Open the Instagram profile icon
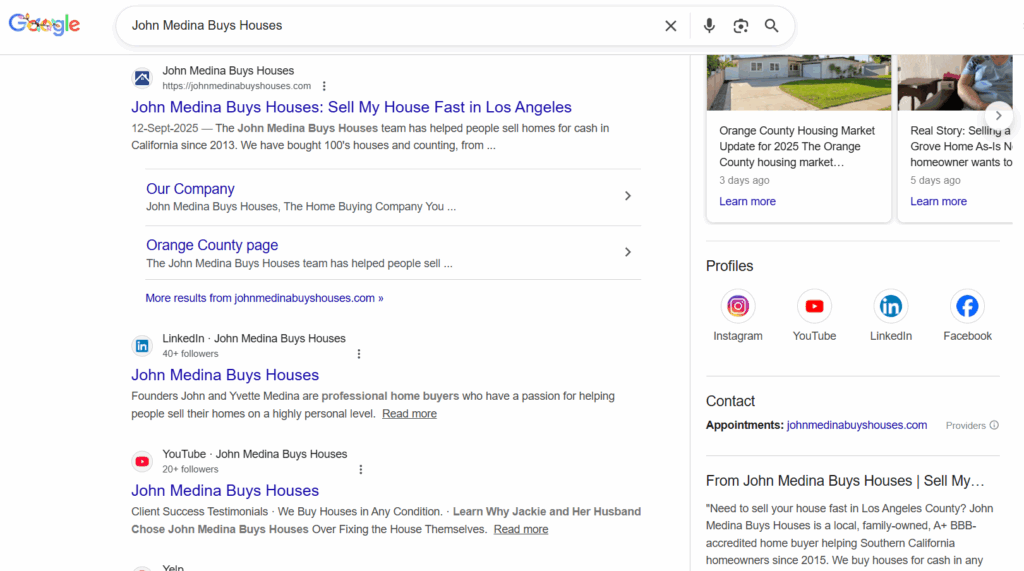Screen dimensions: 1024x571 click(738, 306)
